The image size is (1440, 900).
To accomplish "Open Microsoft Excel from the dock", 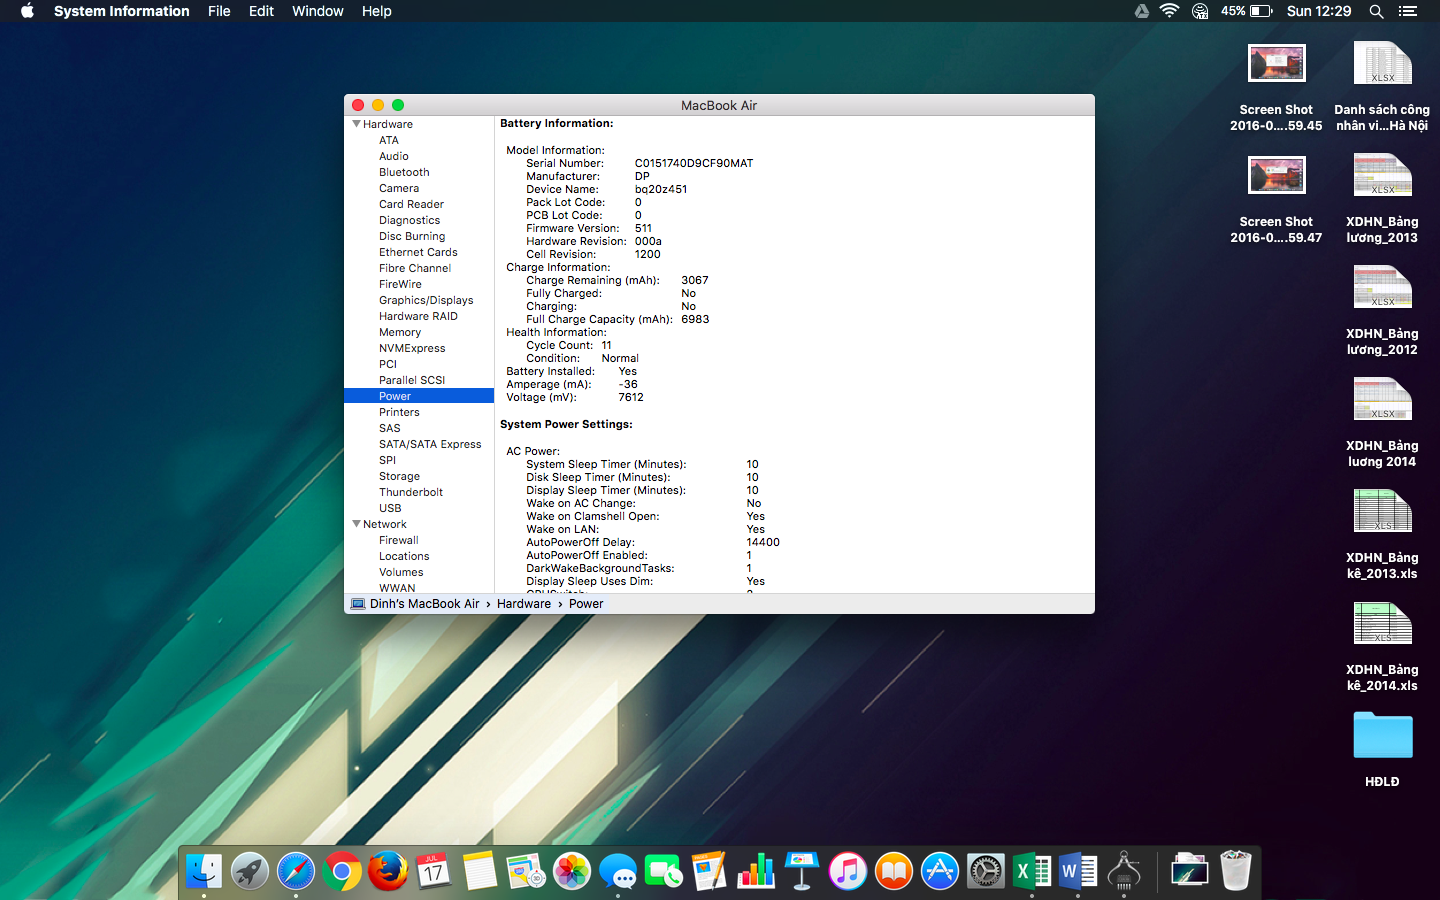I will click(x=1031, y=871).
